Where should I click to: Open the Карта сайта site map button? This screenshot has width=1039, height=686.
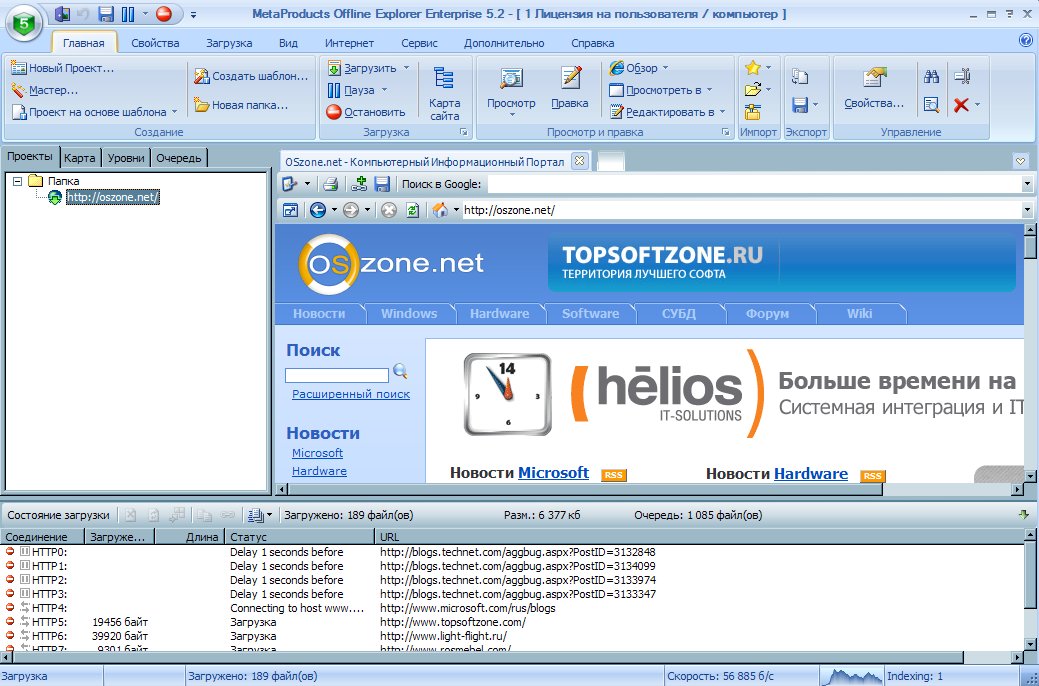coord(444,93)
